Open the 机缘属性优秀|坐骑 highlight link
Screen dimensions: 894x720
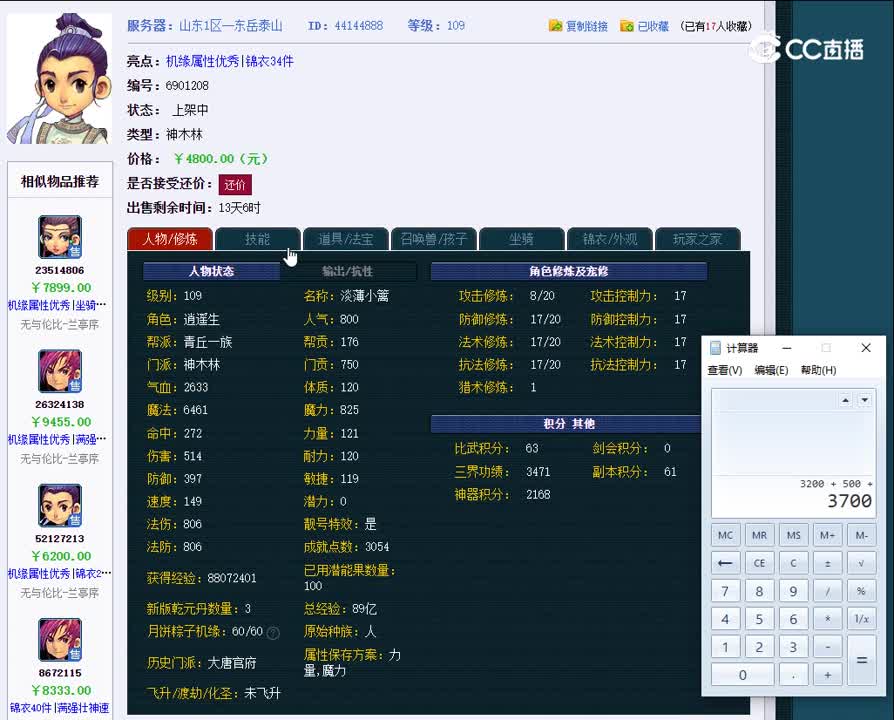point(57,306)
